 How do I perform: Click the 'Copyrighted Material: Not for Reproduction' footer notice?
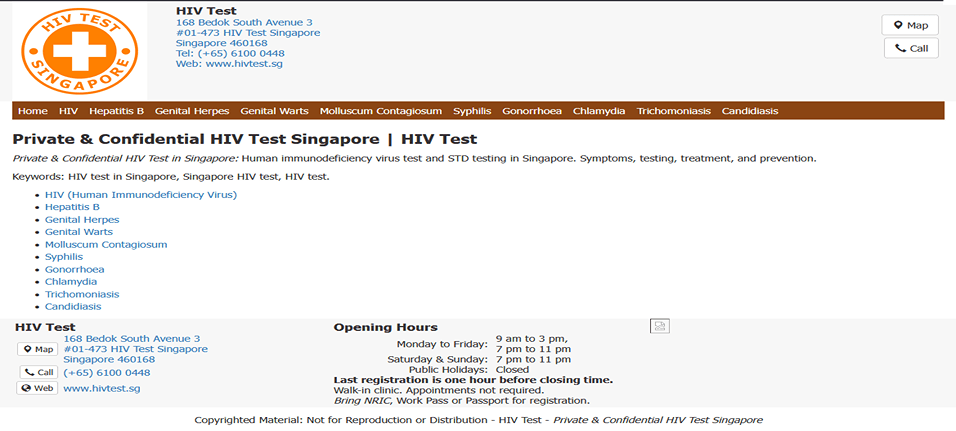click(478, 420)
